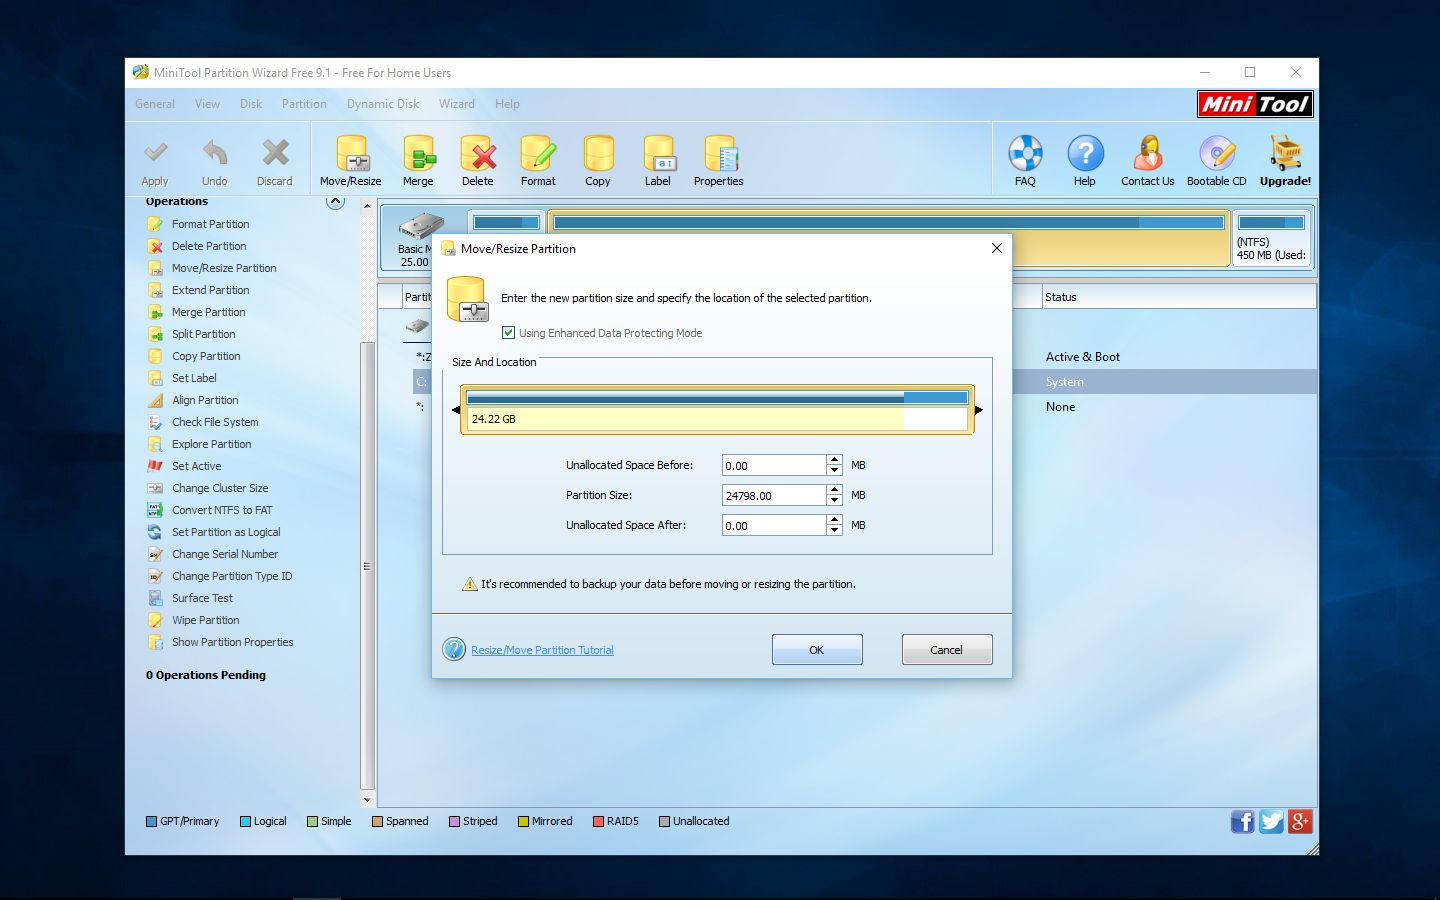Choose Change Cluster Size operation

pyautogui.click(x=219, y=488)
